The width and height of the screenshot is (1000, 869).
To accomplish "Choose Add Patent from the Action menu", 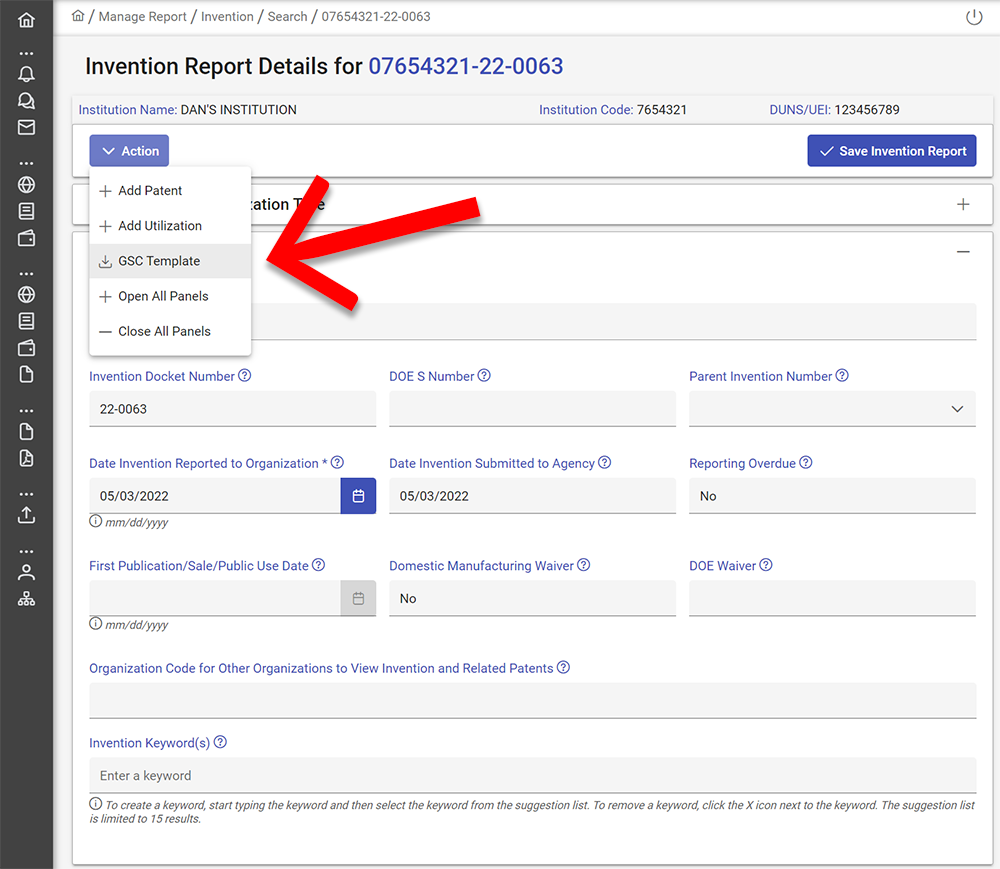I will tap(150, 191).
